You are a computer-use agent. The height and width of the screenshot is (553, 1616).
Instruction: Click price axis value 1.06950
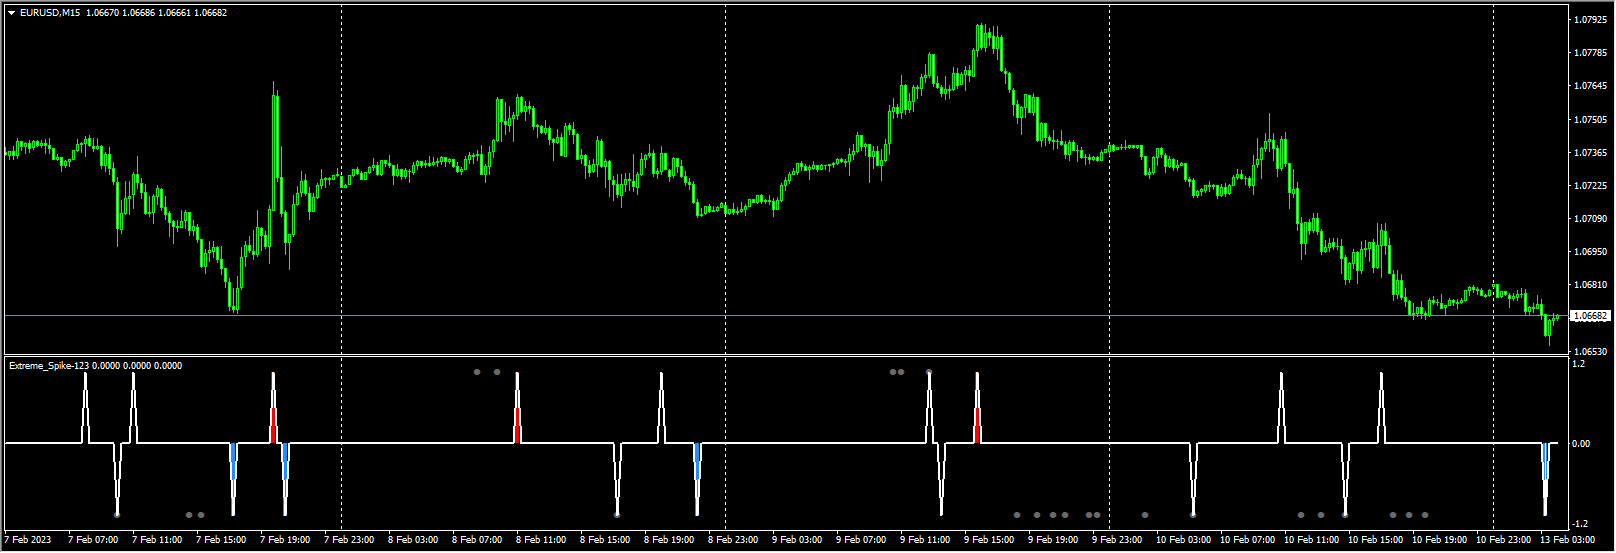pos(1589,252)
